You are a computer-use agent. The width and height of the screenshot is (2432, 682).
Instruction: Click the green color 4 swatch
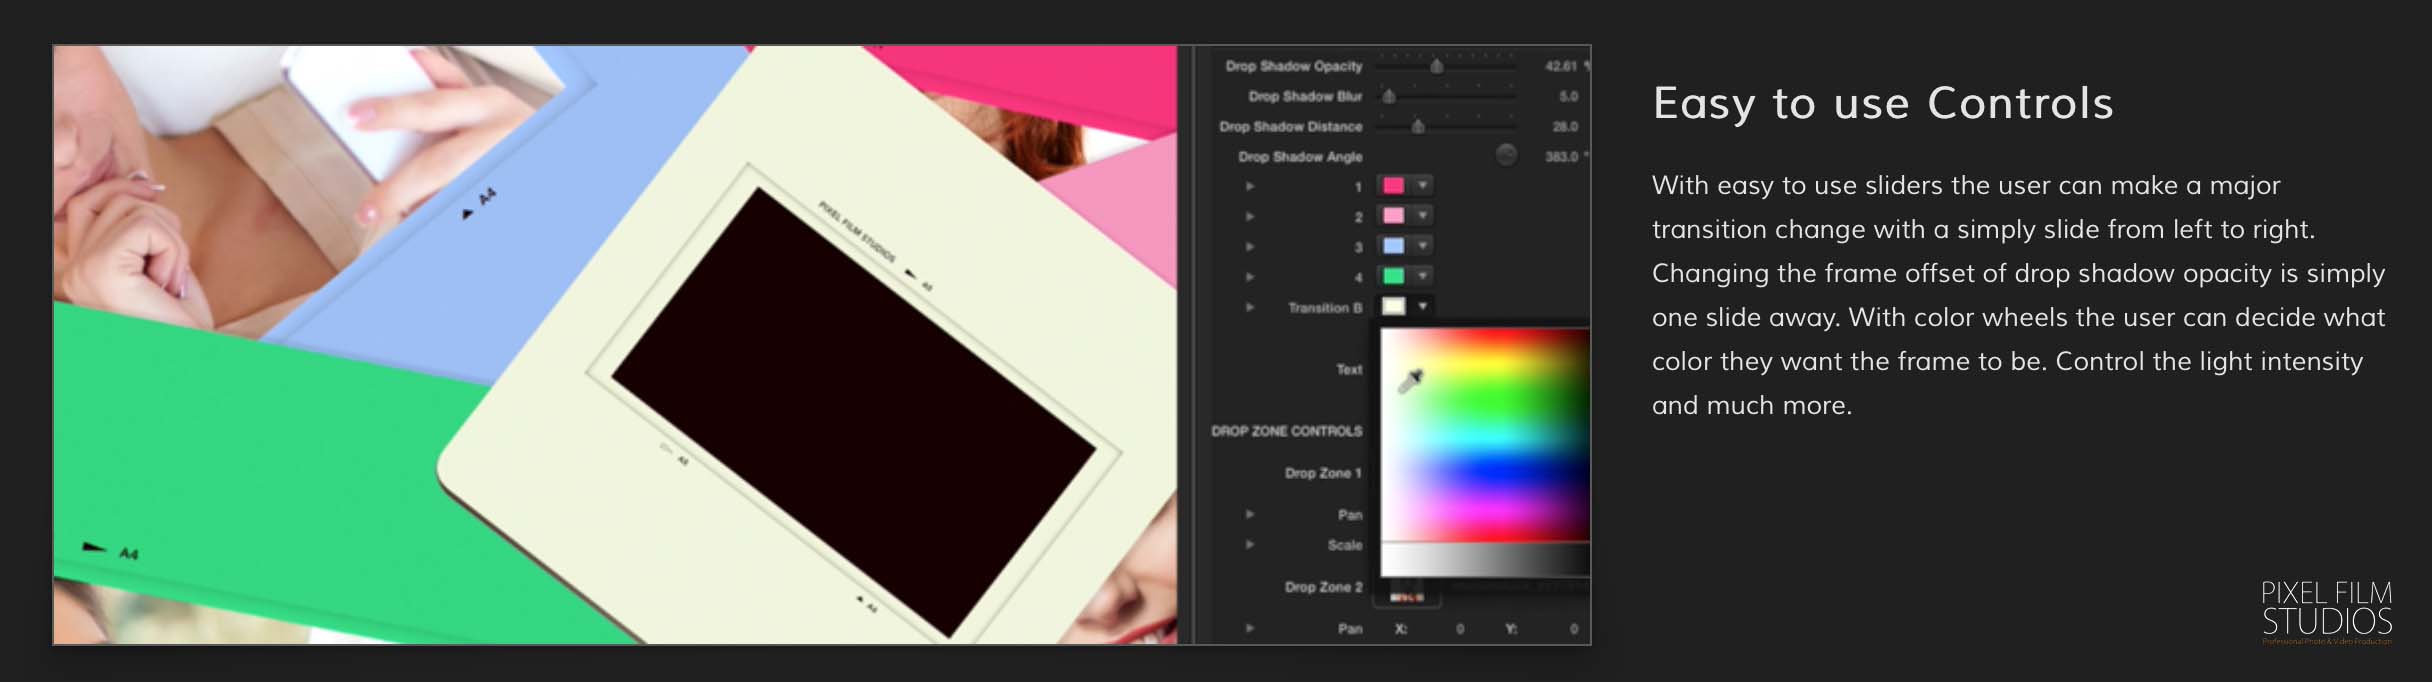(1393, 275)
